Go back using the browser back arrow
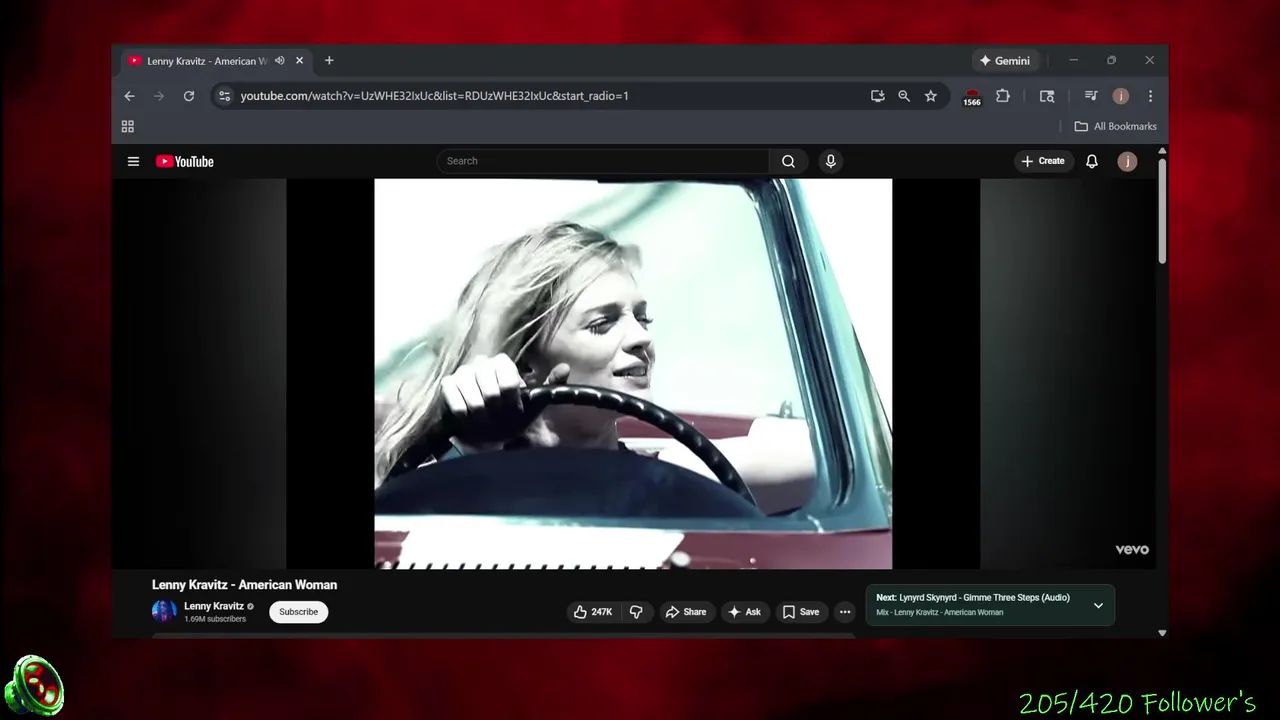The image size is (1280, 720). pyautogui.click(x=129, y=96)
